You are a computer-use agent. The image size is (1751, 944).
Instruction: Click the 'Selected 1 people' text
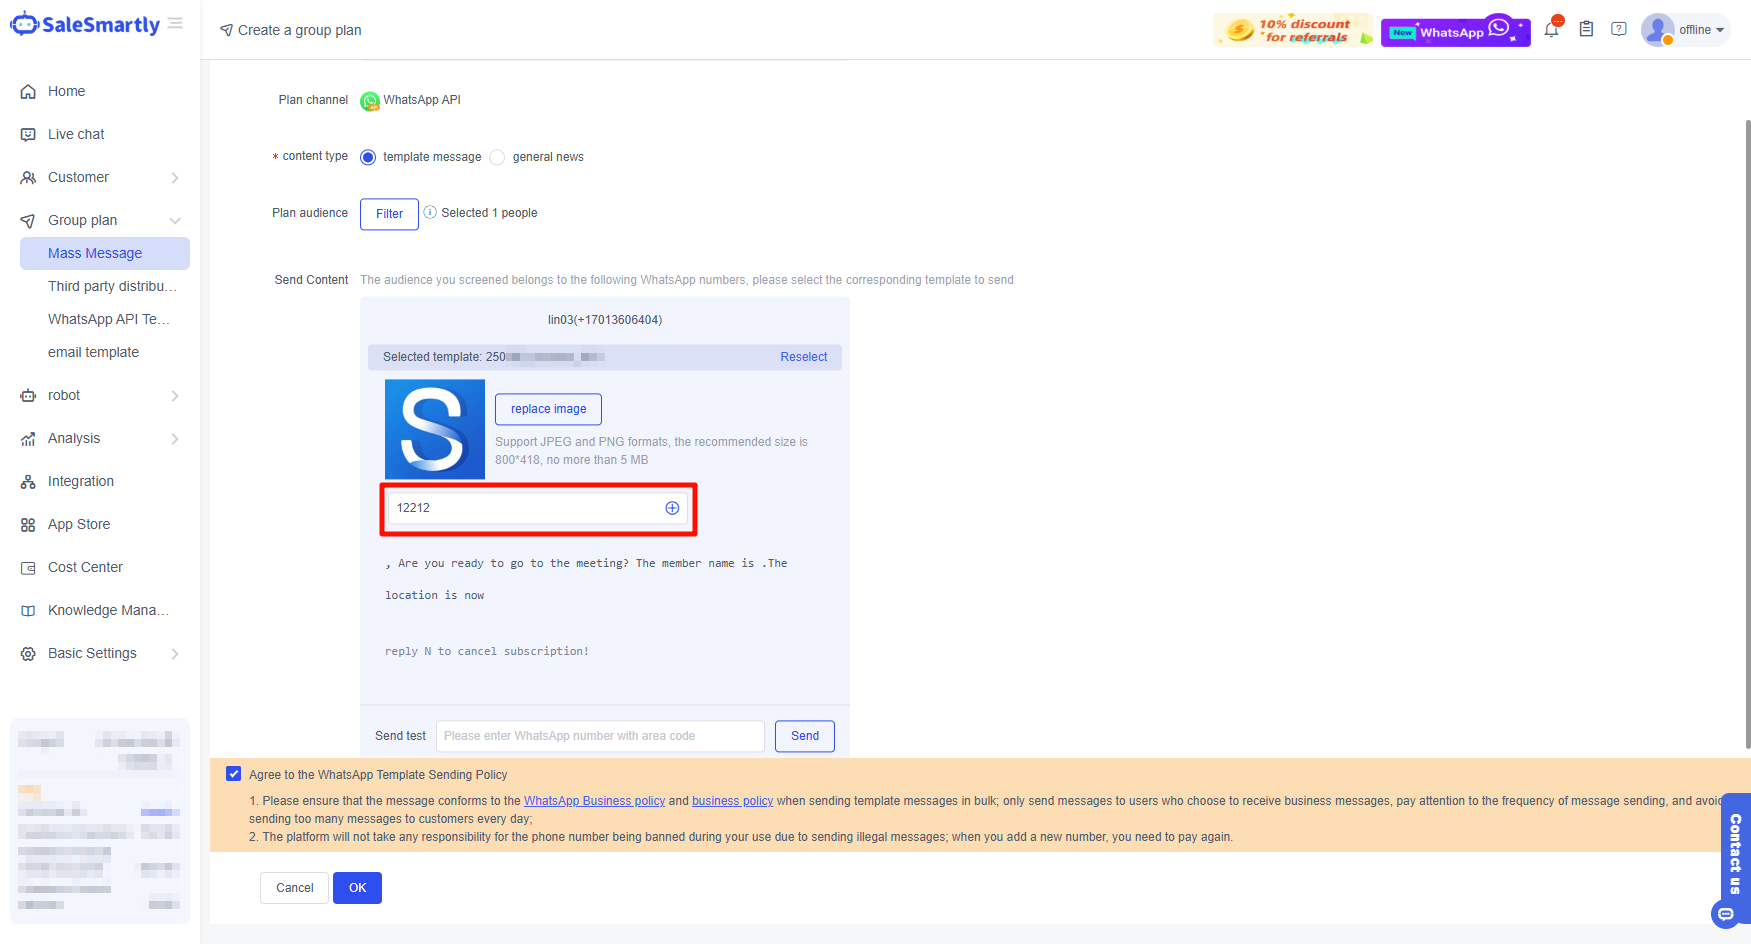click(489, 213)
